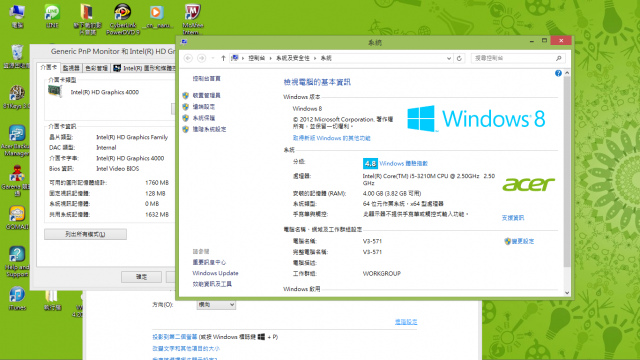
Task: Refresh the System window address bar
Action: (x=459, y=58)
